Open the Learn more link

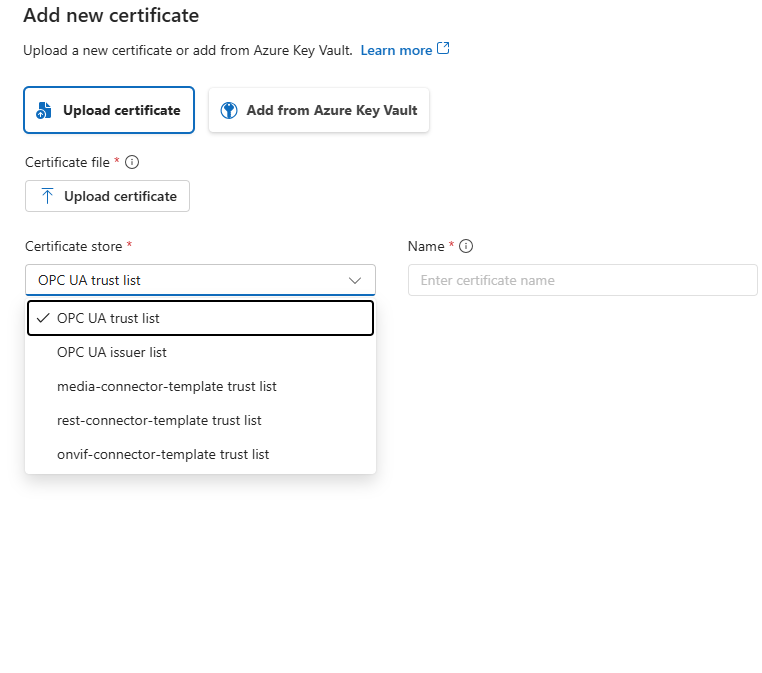coord(396,51)
